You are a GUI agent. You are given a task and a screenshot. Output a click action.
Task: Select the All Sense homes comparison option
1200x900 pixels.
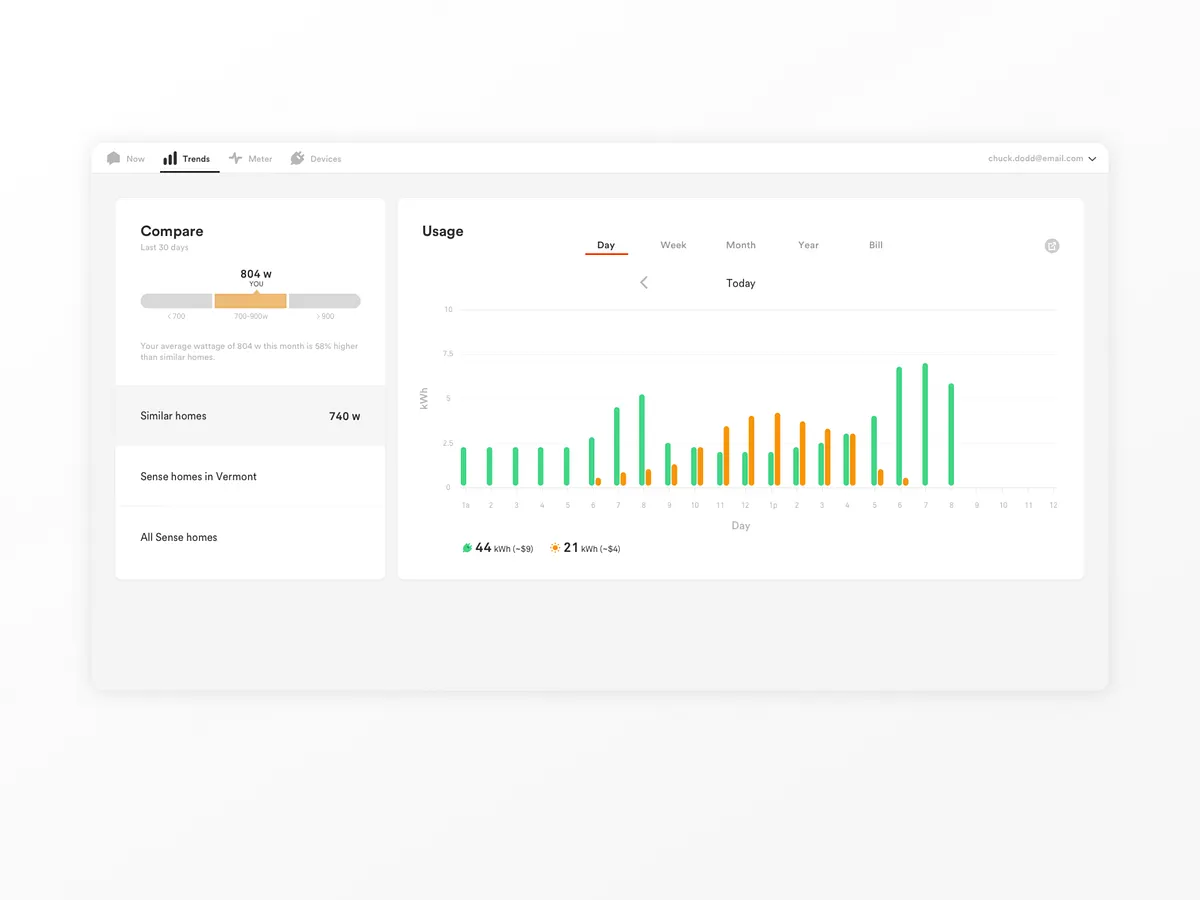pyautogui.click(x=249, y=537)
